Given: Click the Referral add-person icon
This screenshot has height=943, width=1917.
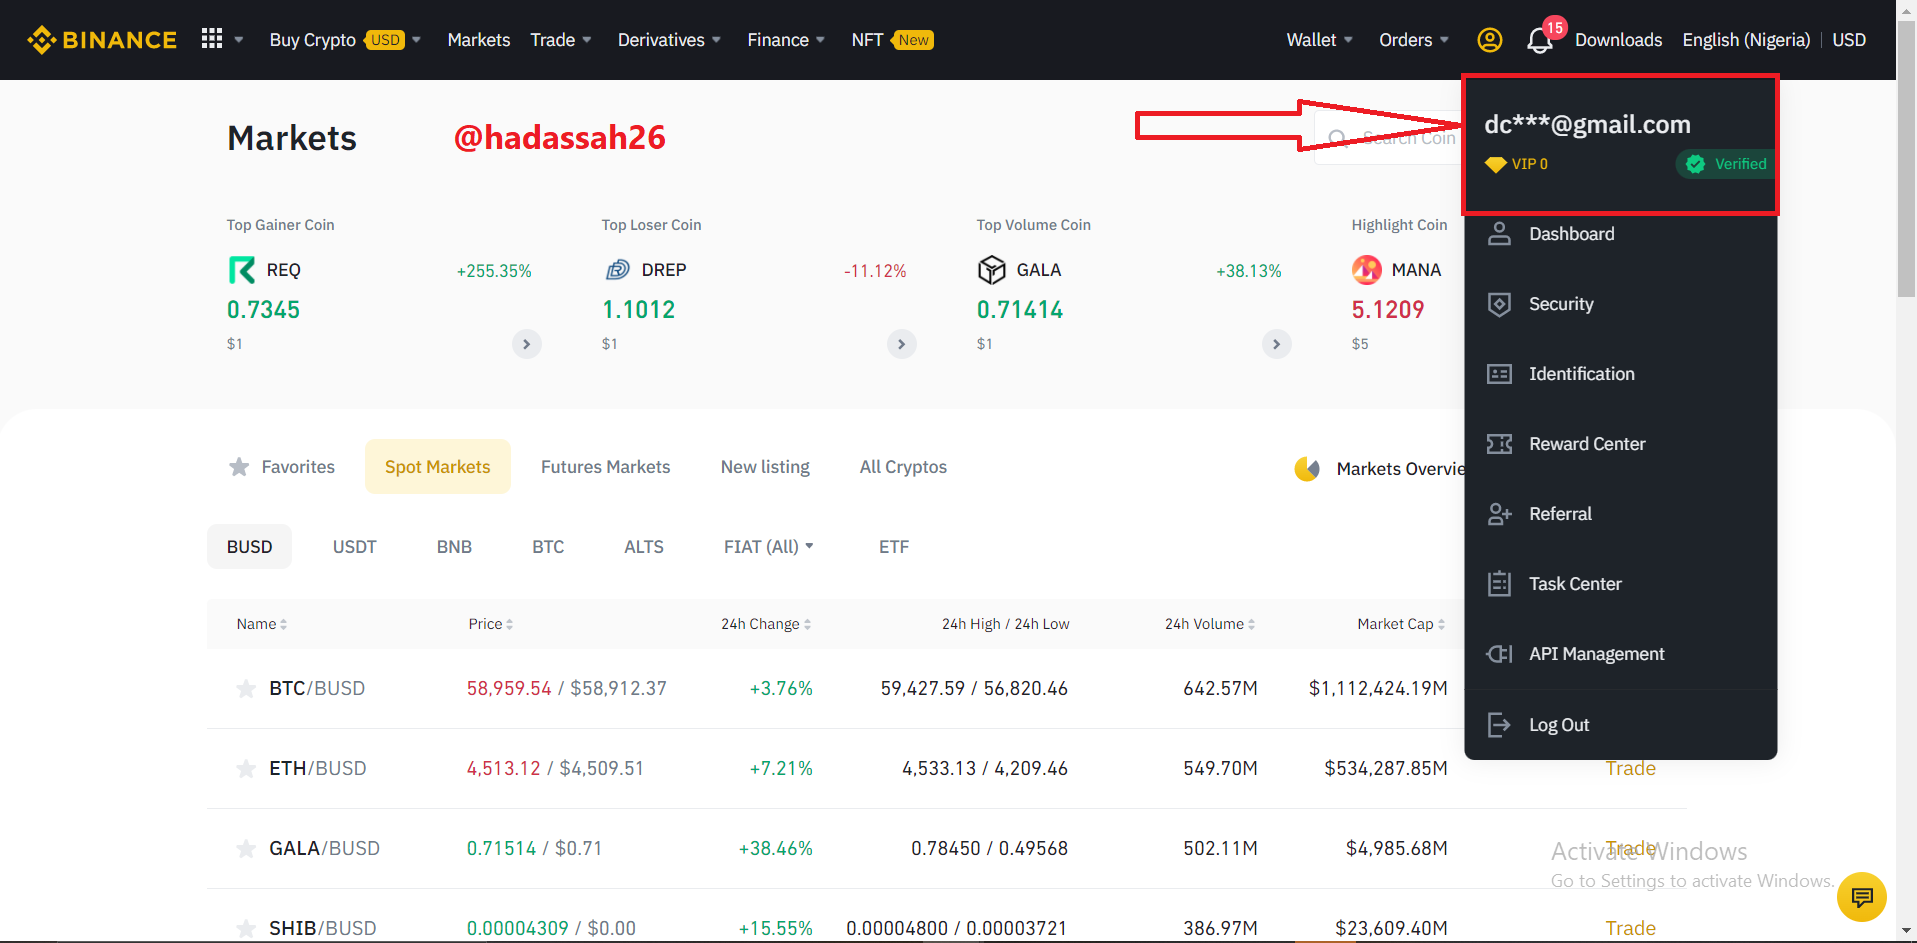Looking at the screenshot, I should pos(1499,514).
